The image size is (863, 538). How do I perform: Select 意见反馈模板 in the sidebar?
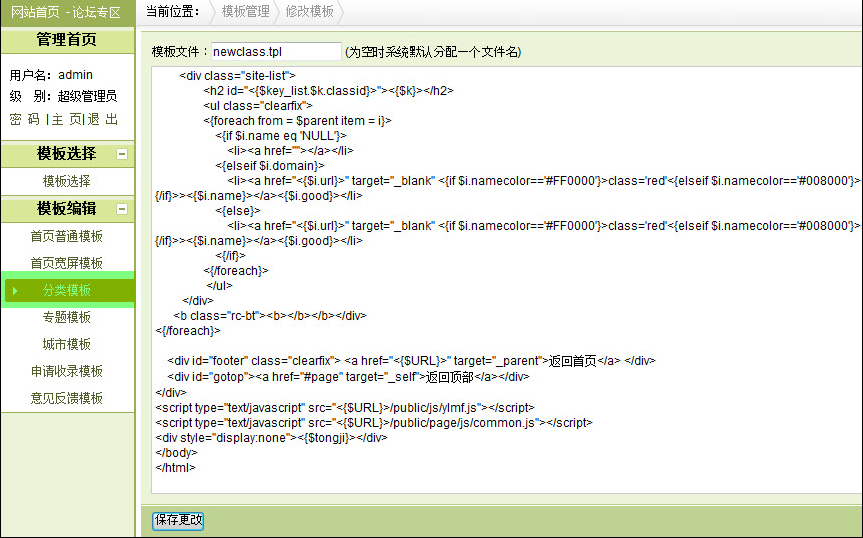(67, 398)
